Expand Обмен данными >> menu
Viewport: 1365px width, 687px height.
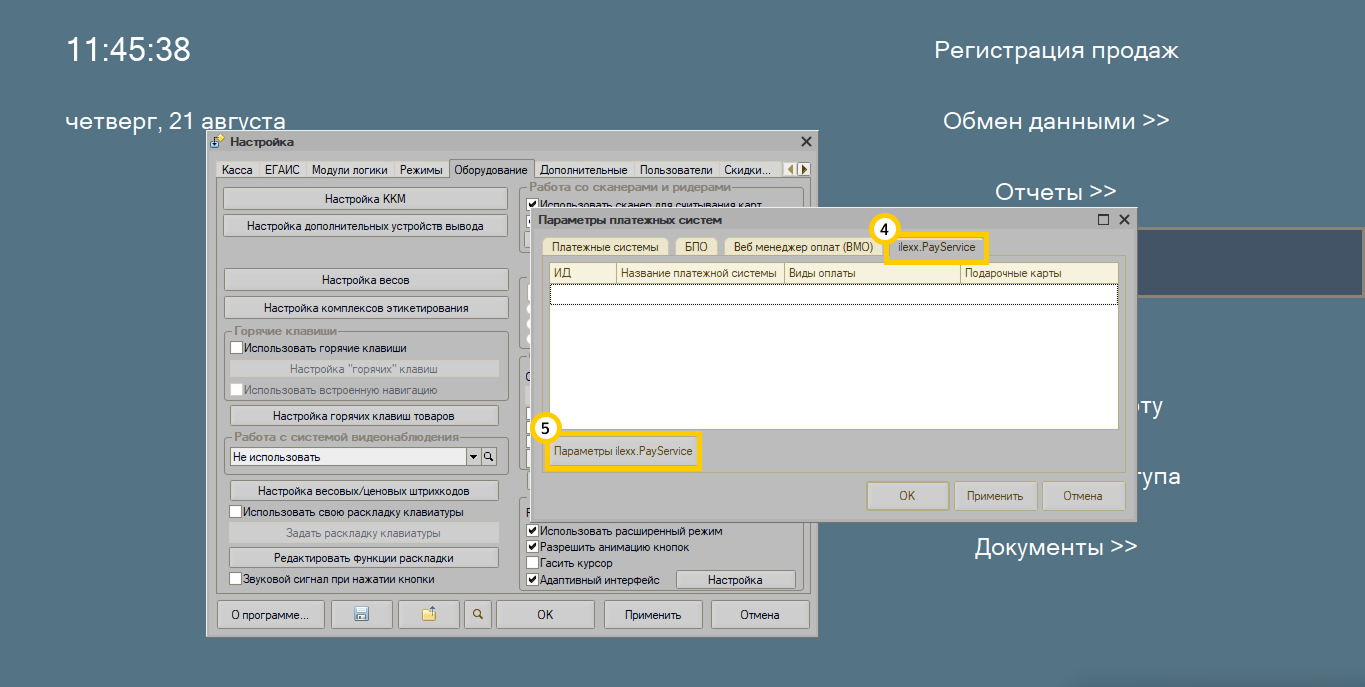tap(1055, 121)
